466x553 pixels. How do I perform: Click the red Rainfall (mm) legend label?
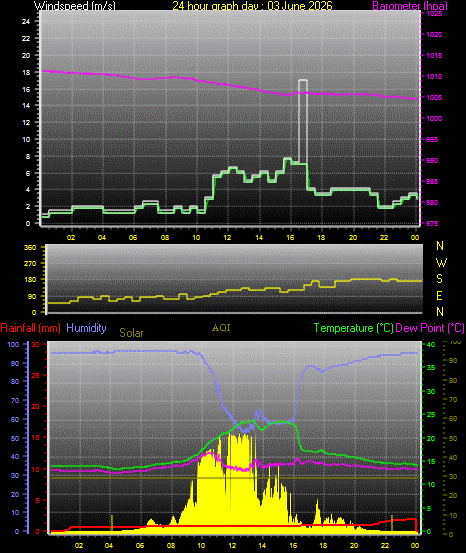tap(31, 328)
